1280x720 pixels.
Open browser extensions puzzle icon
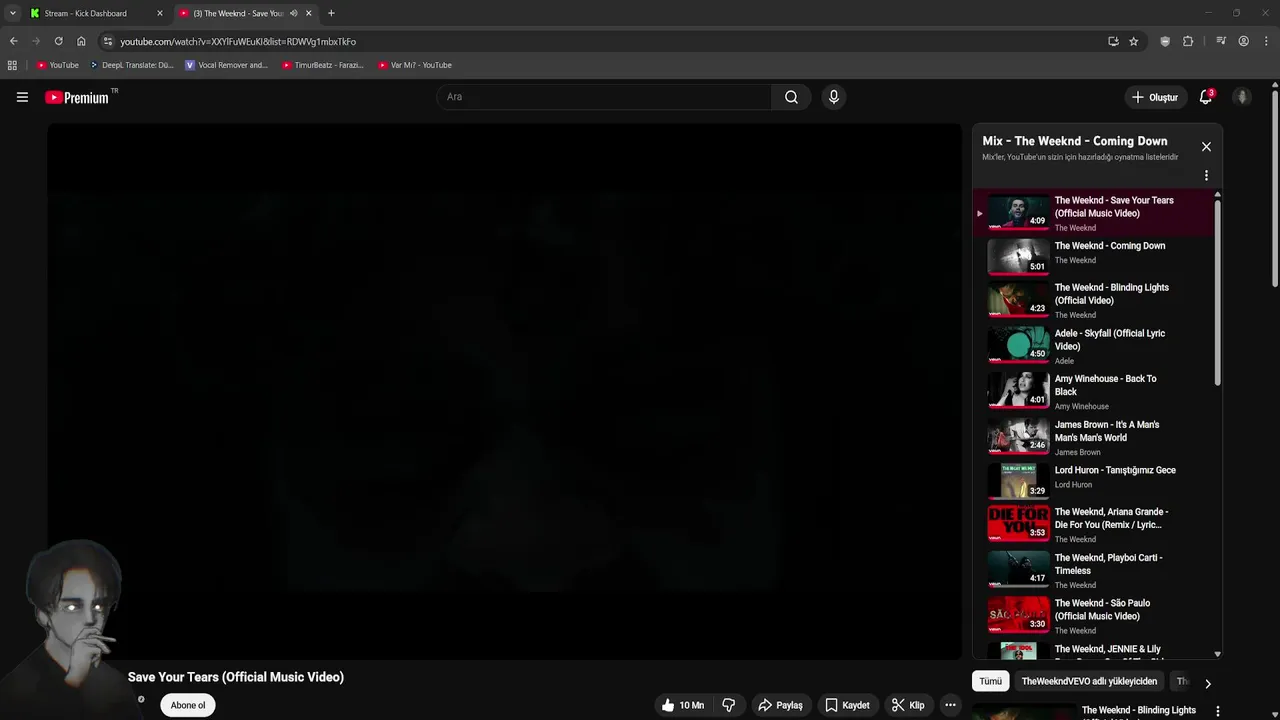tap(1188, 41)
